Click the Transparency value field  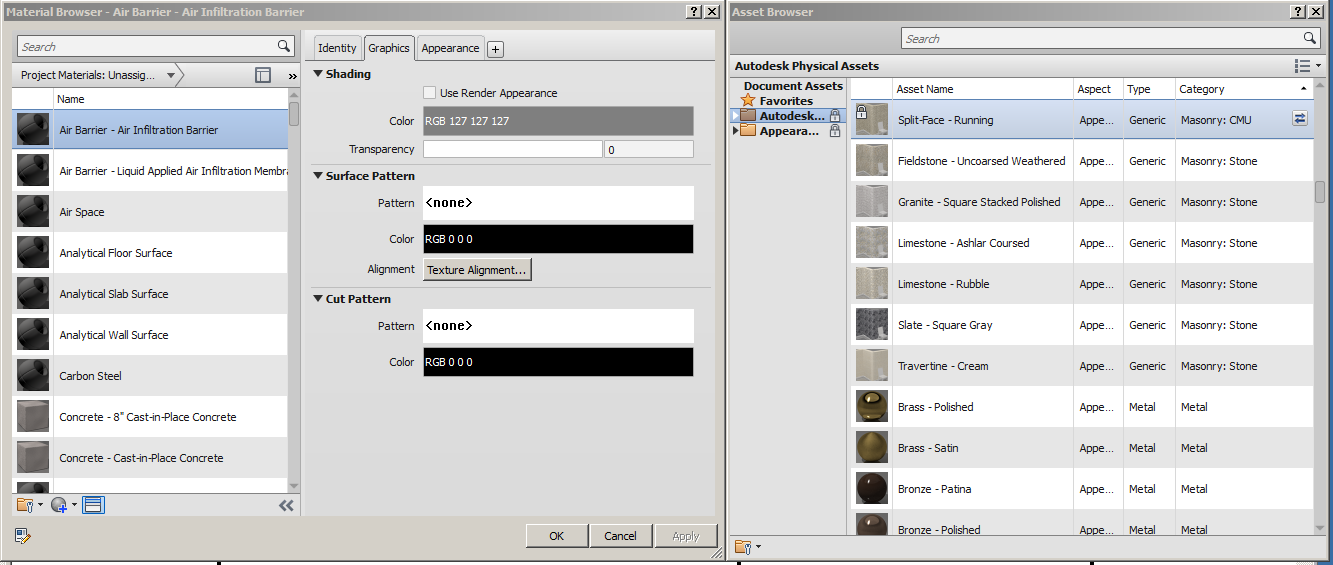click(x=649, y=149)
